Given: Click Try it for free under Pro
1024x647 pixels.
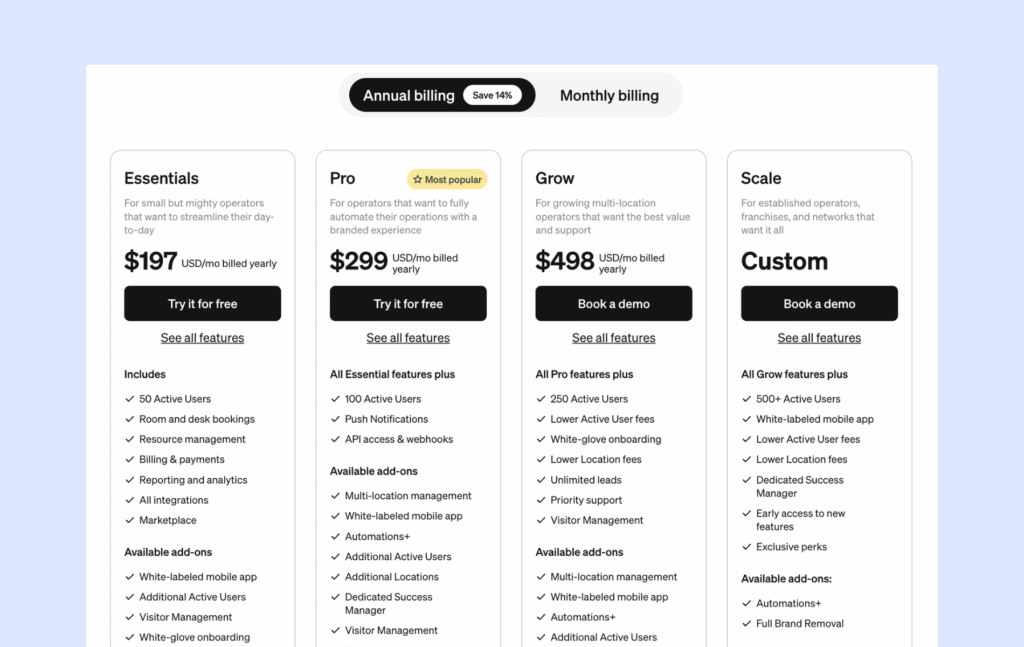Looking at the screenshot, I should pyautogui.click(x=408, y=303).
